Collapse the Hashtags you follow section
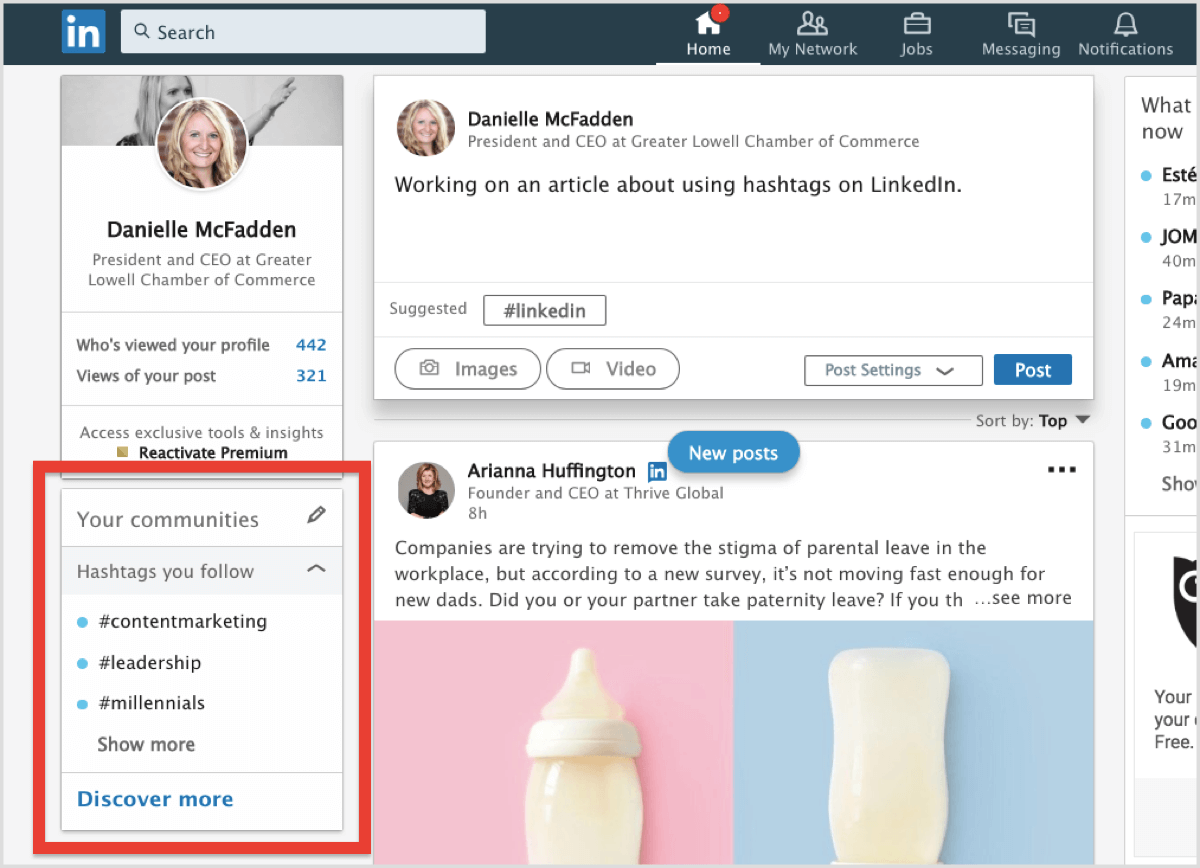Viewport: 1200px width, 868px height. tap(316, 568)
